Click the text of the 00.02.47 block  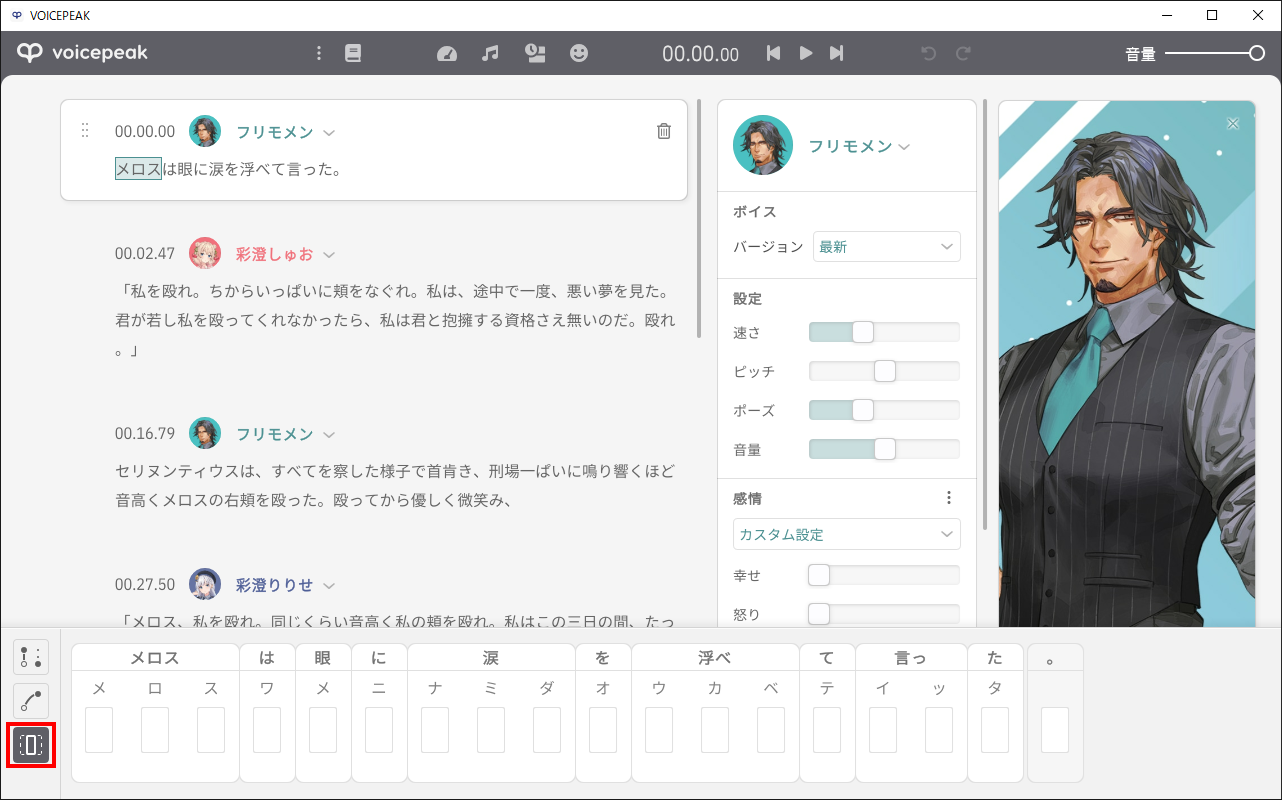pyautogui.click(x=396, y=322)
